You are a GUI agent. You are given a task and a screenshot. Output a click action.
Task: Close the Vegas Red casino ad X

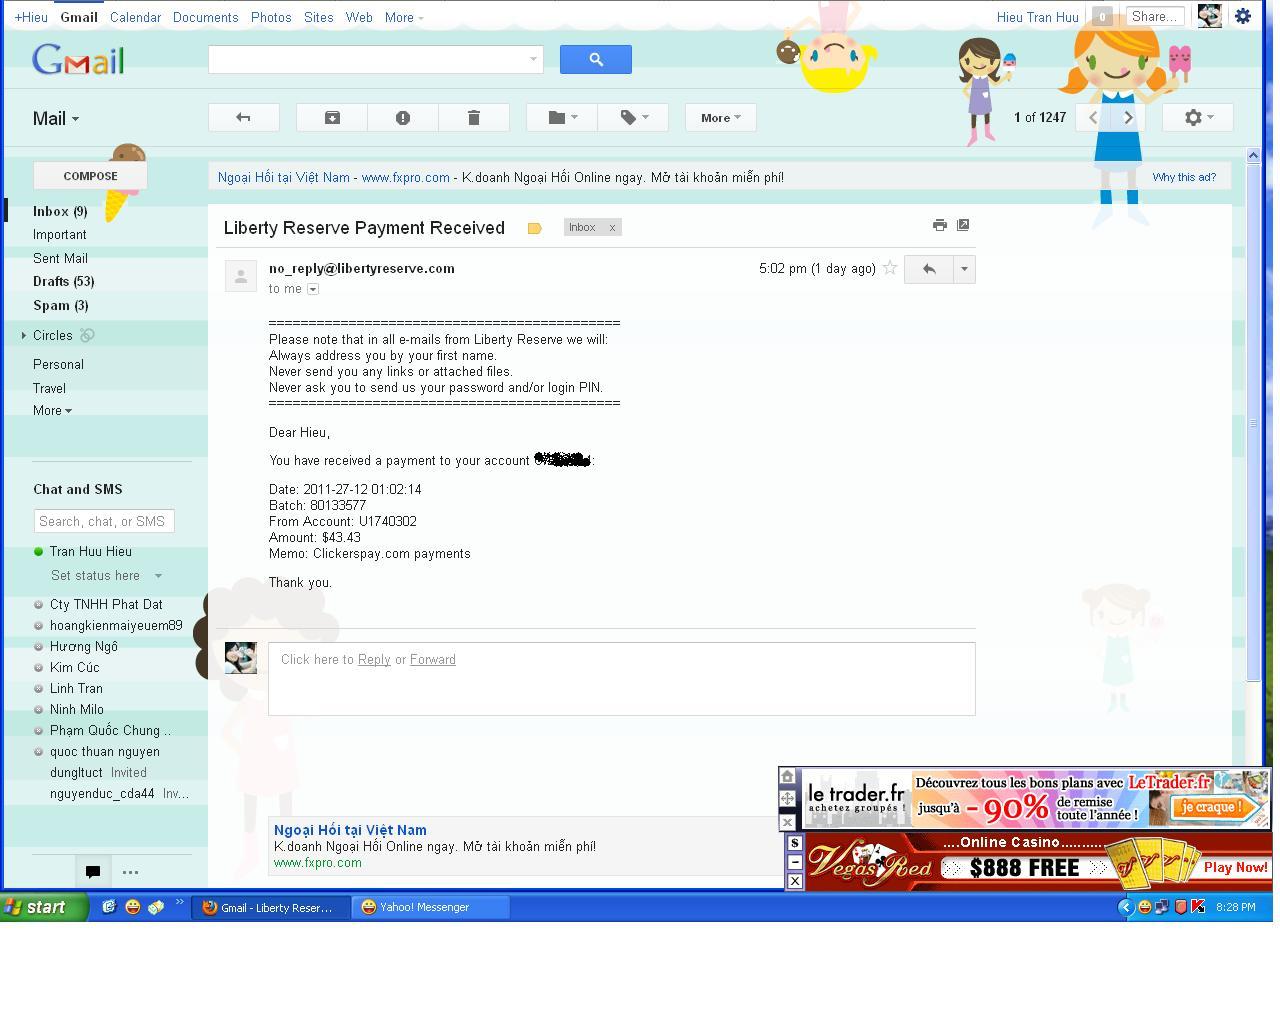click(795, 881)
